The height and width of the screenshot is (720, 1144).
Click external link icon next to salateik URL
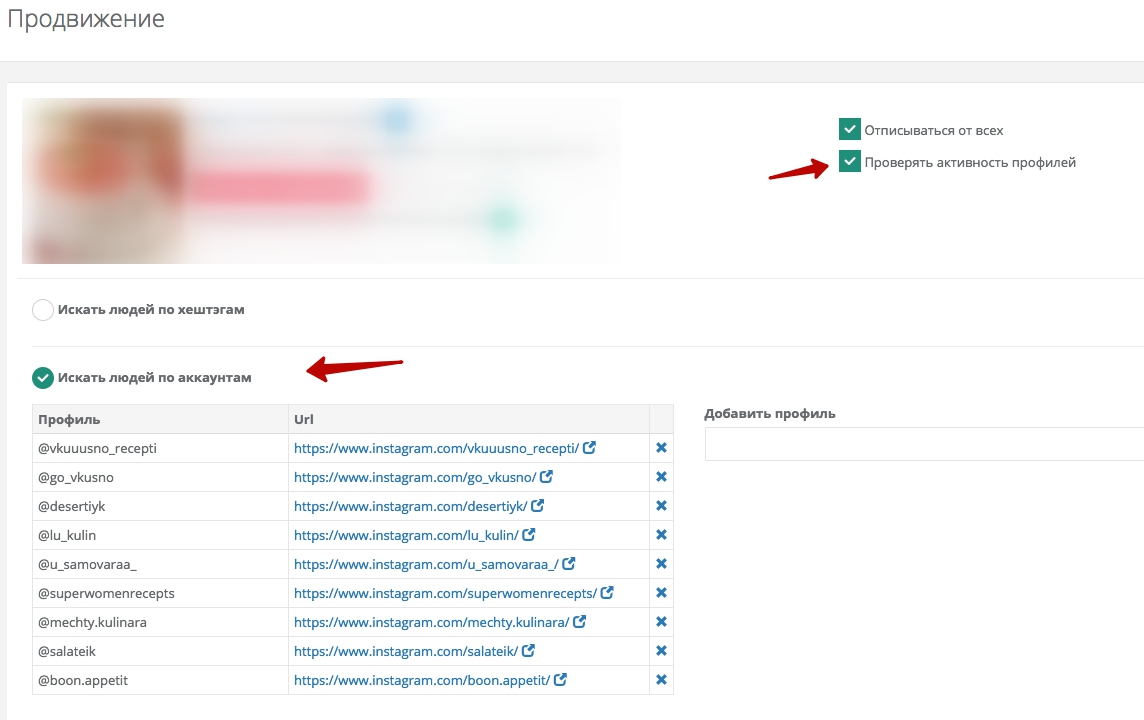(x=529, y=651)
